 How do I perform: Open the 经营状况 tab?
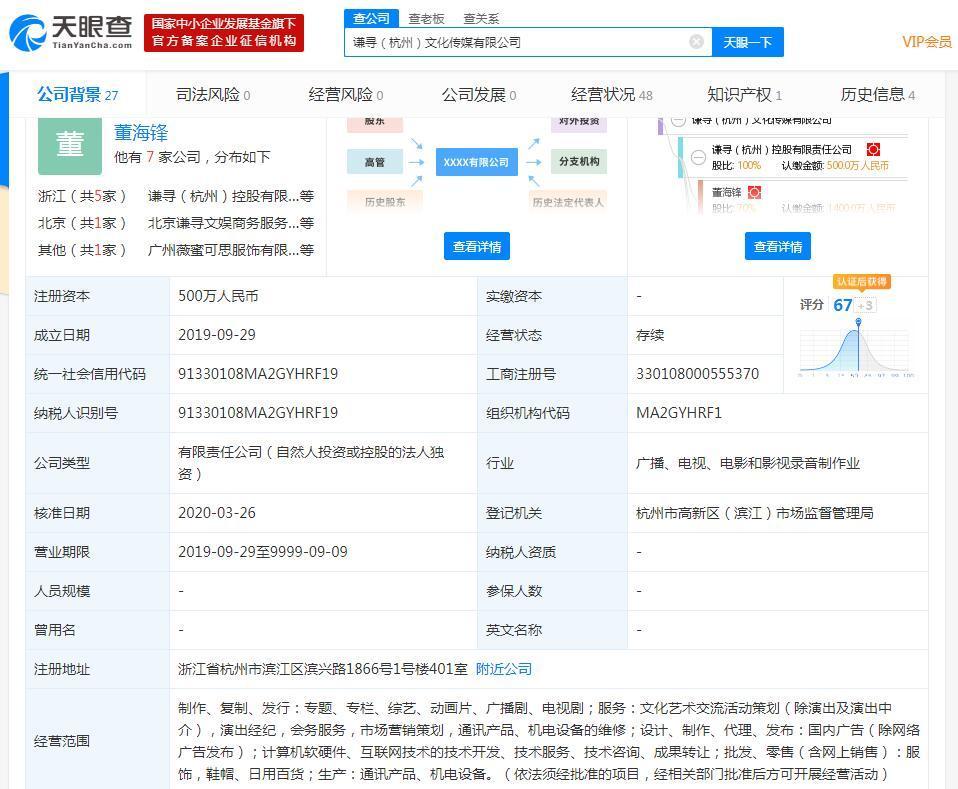612,95
